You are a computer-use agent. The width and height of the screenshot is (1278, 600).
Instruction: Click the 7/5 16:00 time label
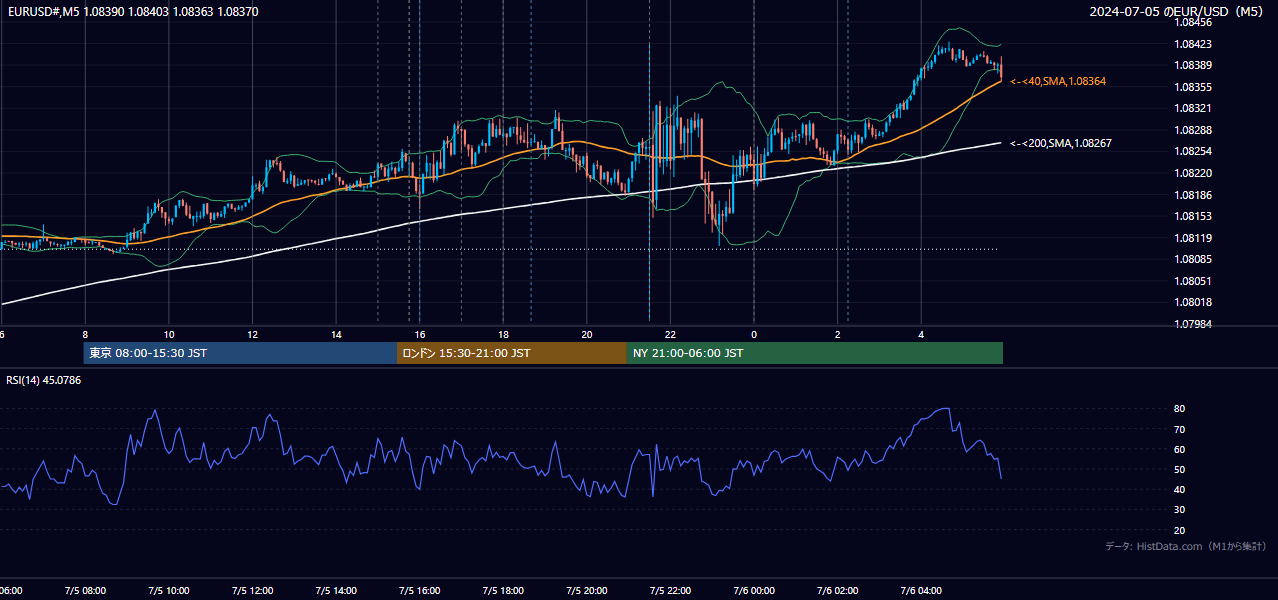[x=419, y=591]
